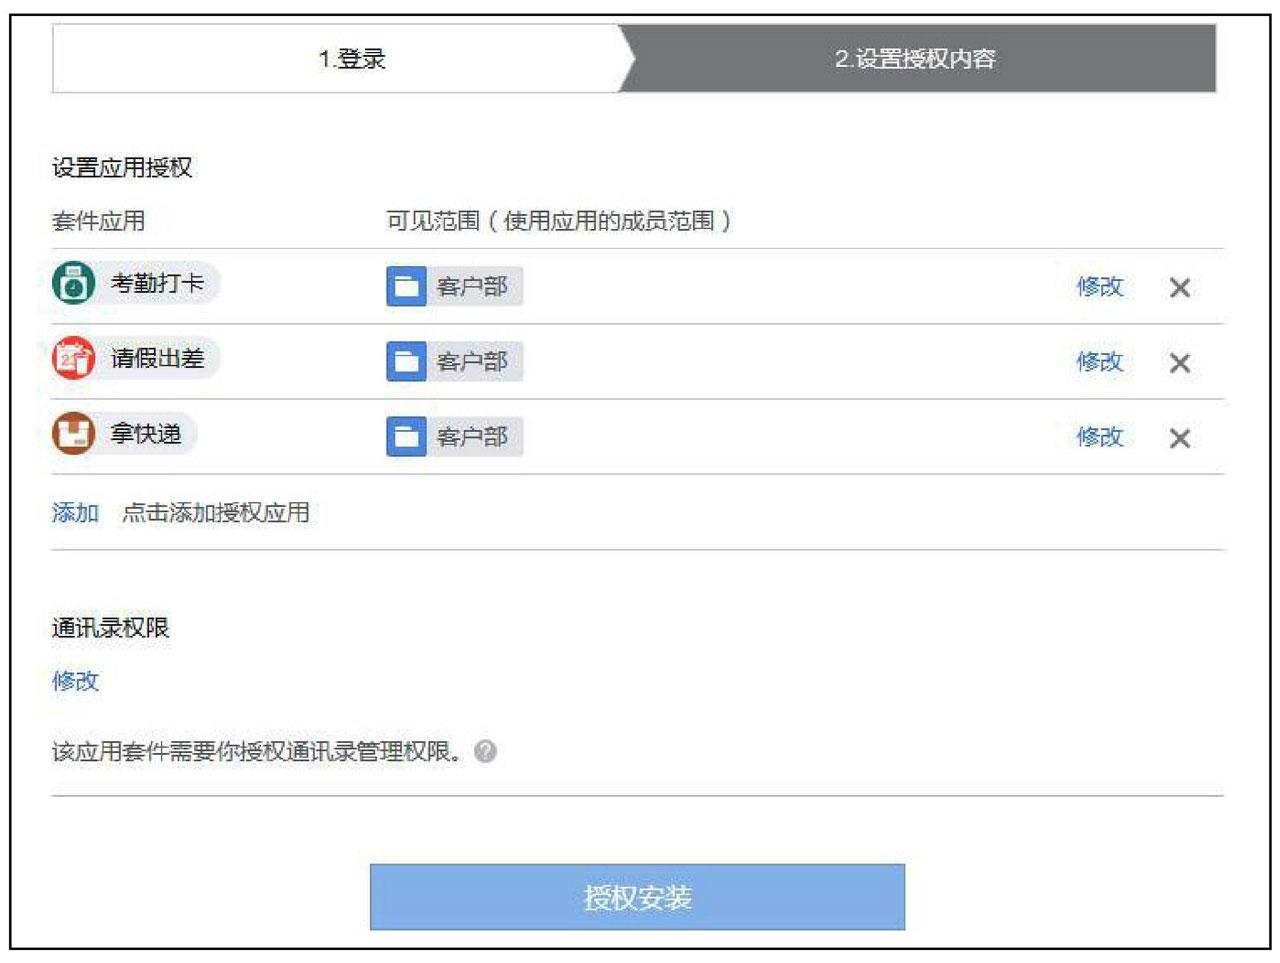Click 添加 to add authorized app
The image size is (1280, 963).
(x=75, y=513)
